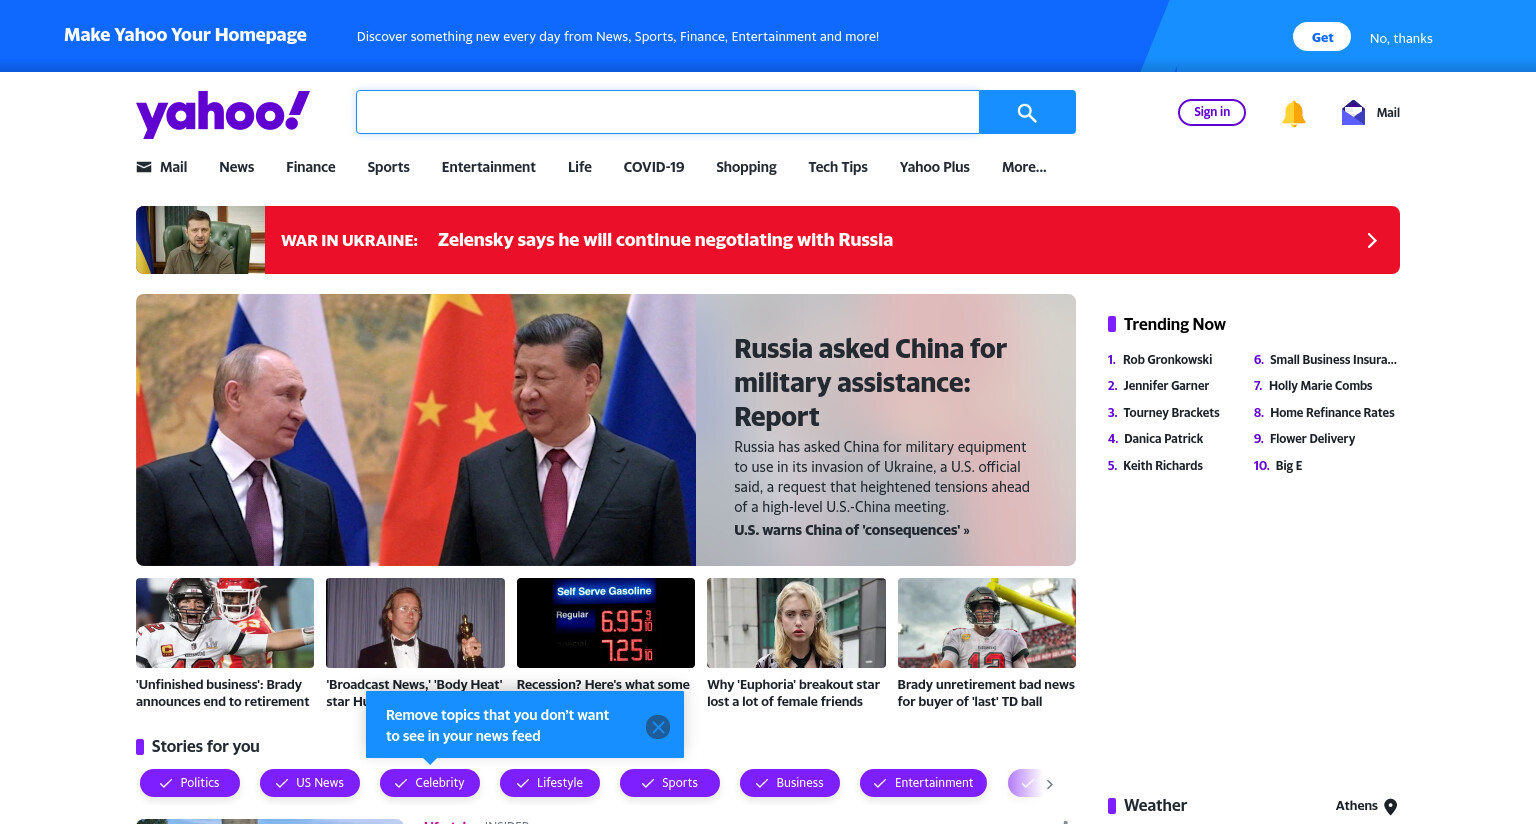The image size is (1536, 824).
Task: Toggle the Sports topic chip
Action: pyautogui.click(x=670, y=783)
